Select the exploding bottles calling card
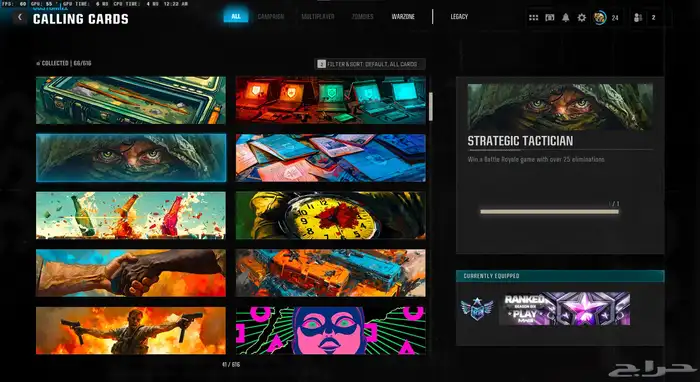700x382 pixels. 131,216
